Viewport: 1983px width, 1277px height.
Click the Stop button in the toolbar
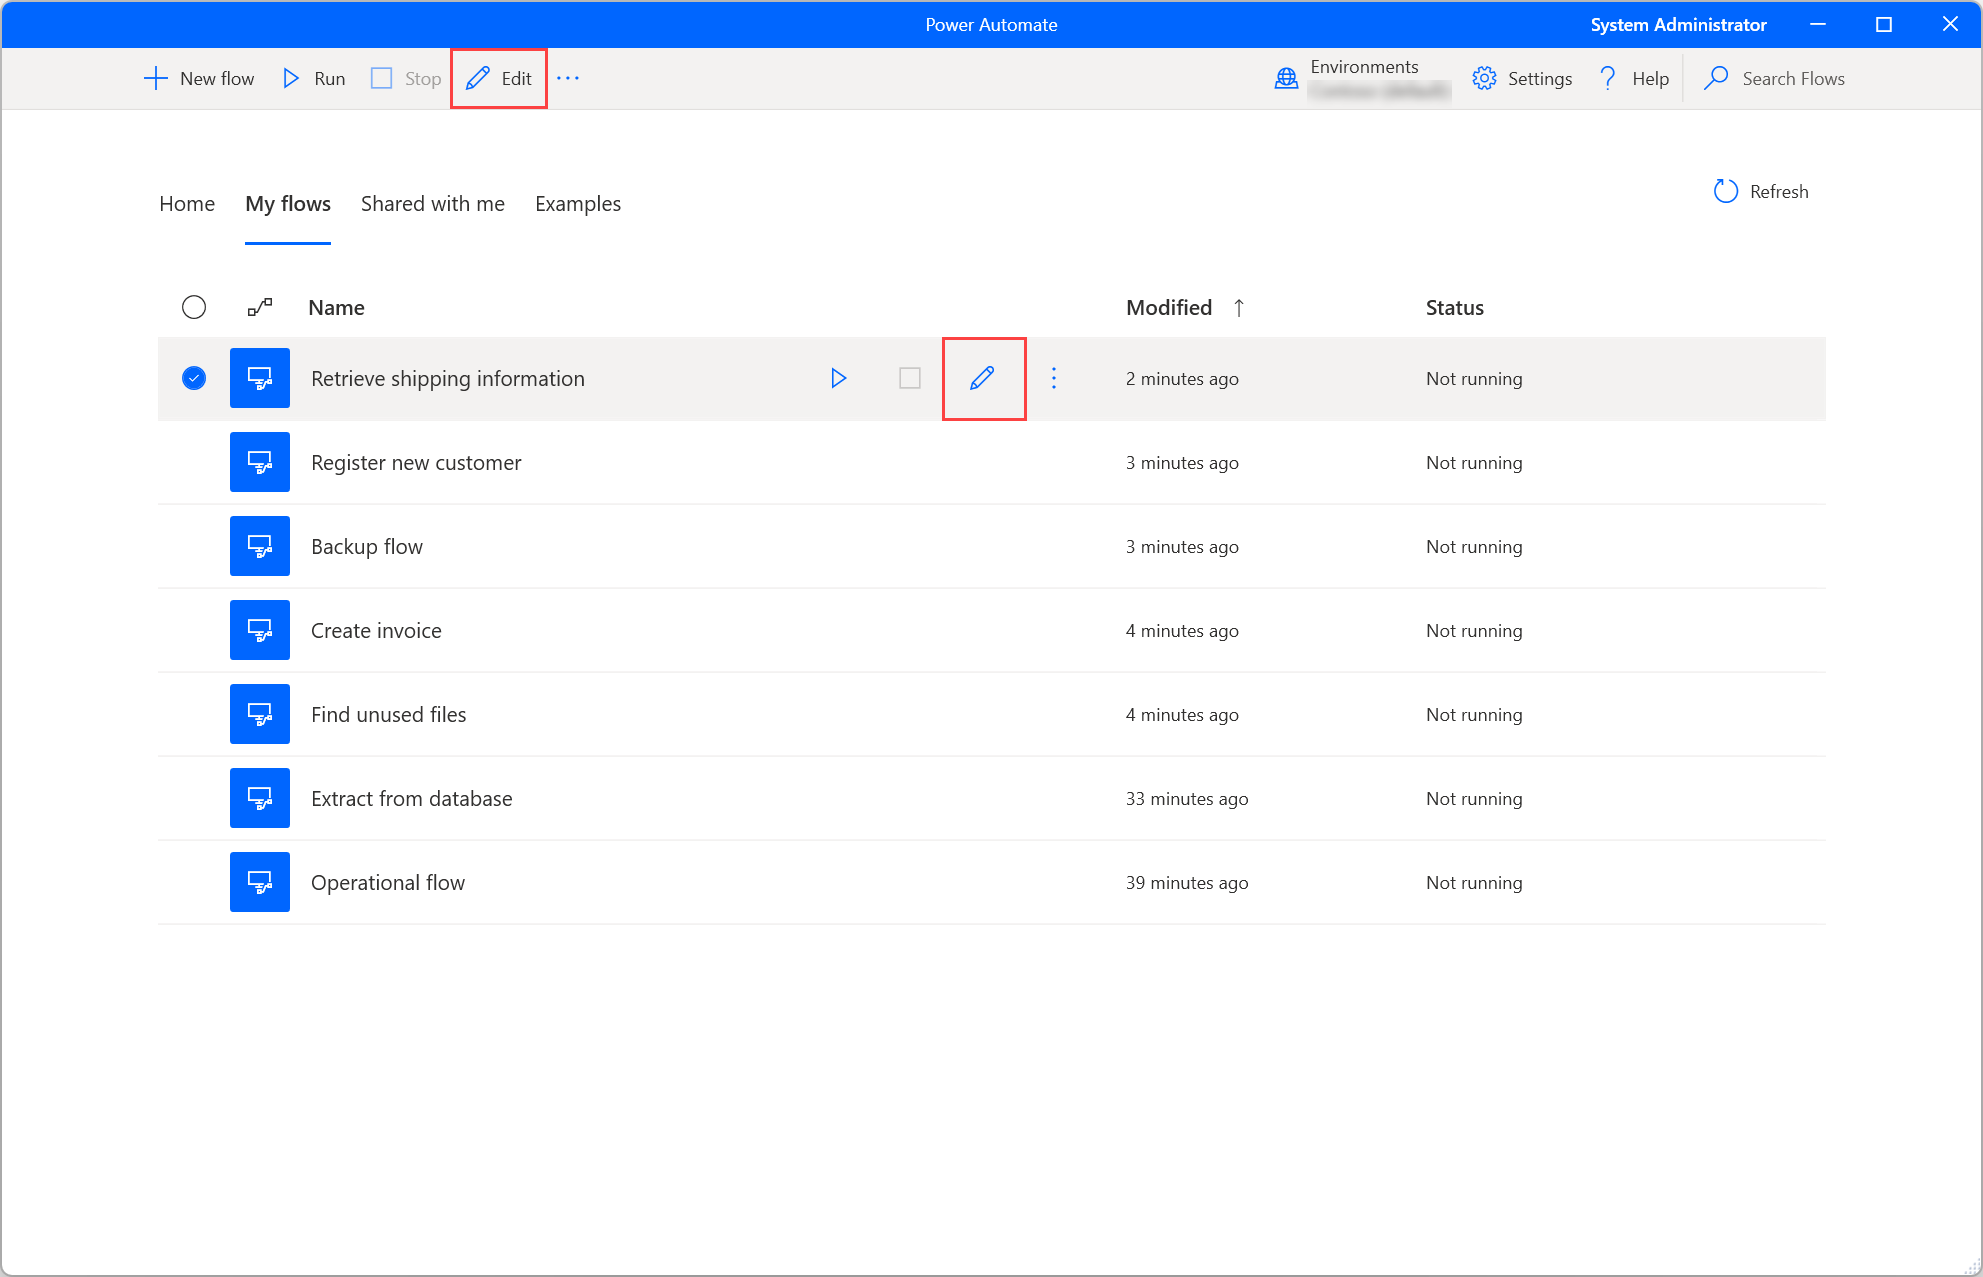tap(403, 78)
